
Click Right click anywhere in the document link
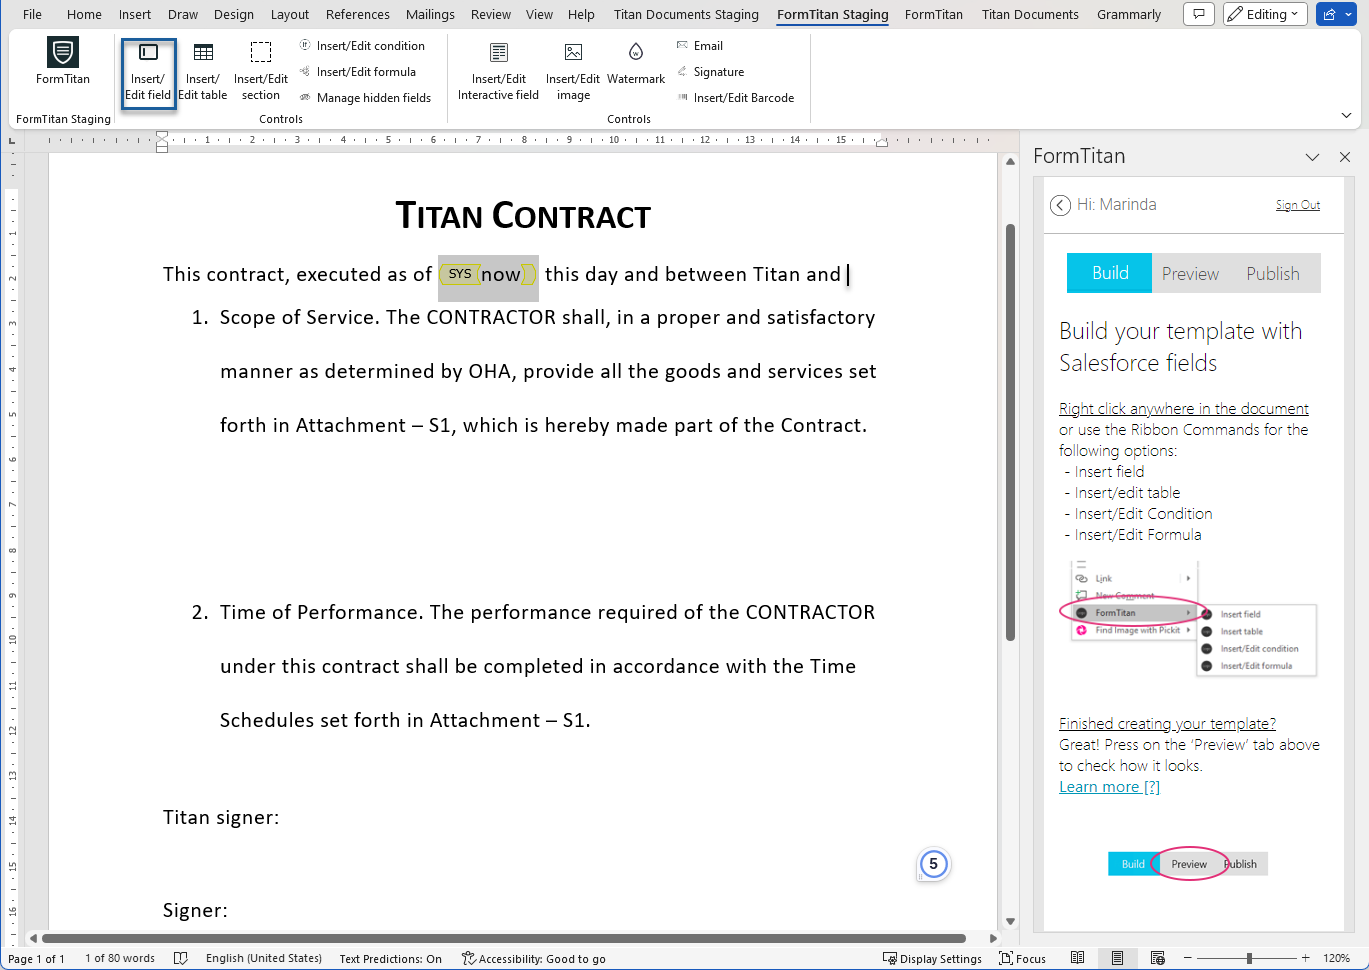point(1184,409)
